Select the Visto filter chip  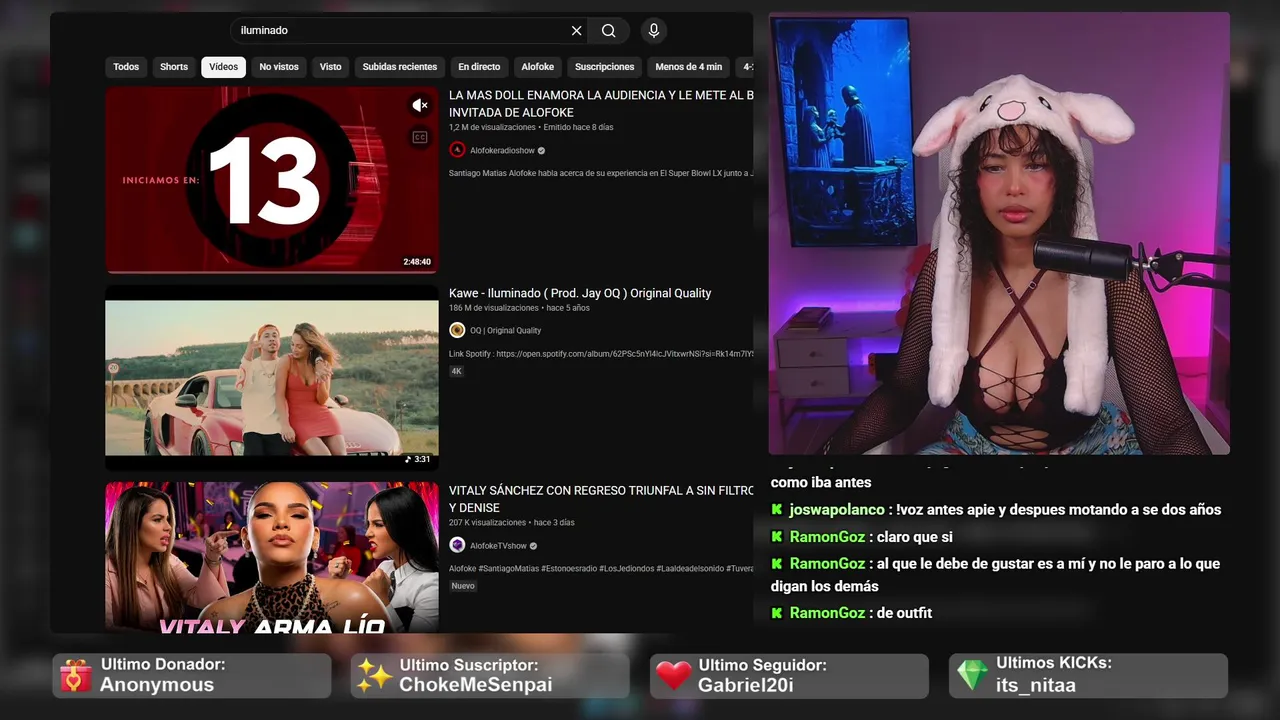pos(331,67)
